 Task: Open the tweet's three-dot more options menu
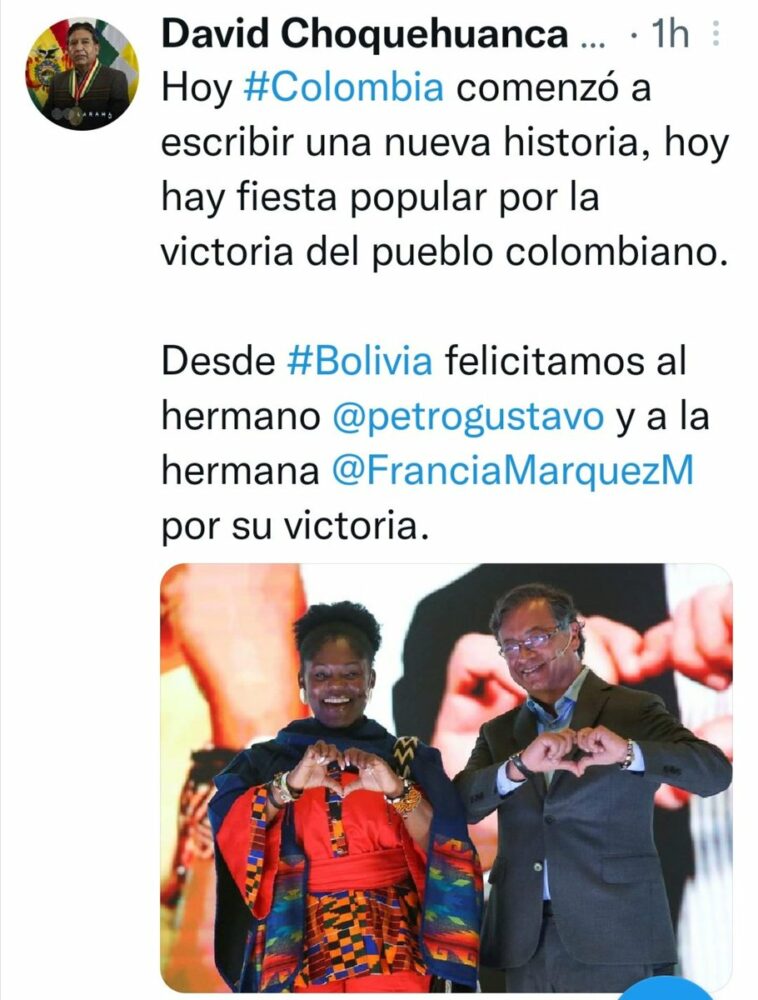click(716, 34)
